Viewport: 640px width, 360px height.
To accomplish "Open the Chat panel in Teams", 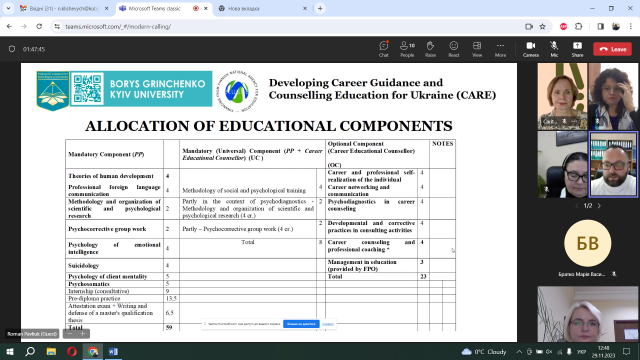I will 383,49.
